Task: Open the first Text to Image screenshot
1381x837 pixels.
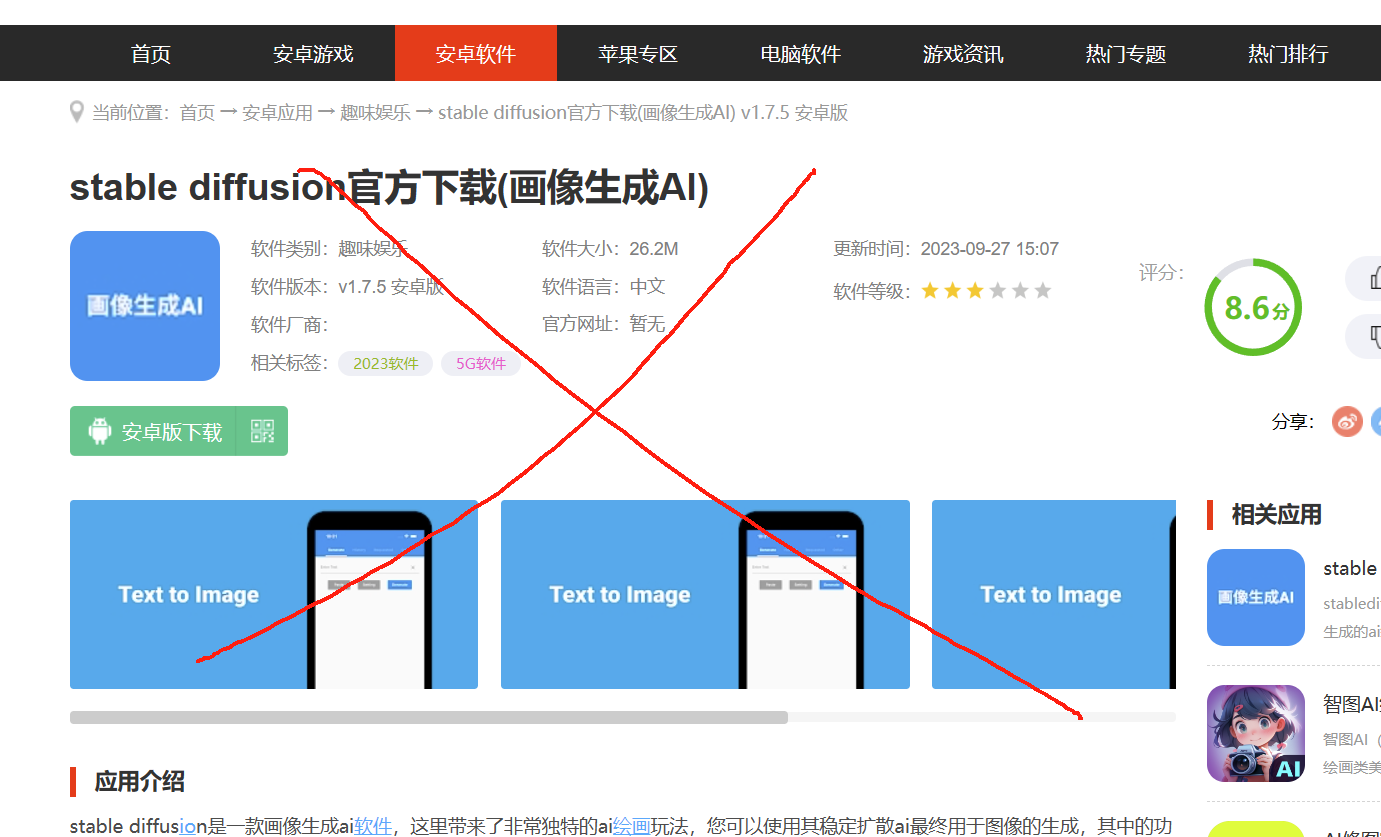Action: click(274, 595)
